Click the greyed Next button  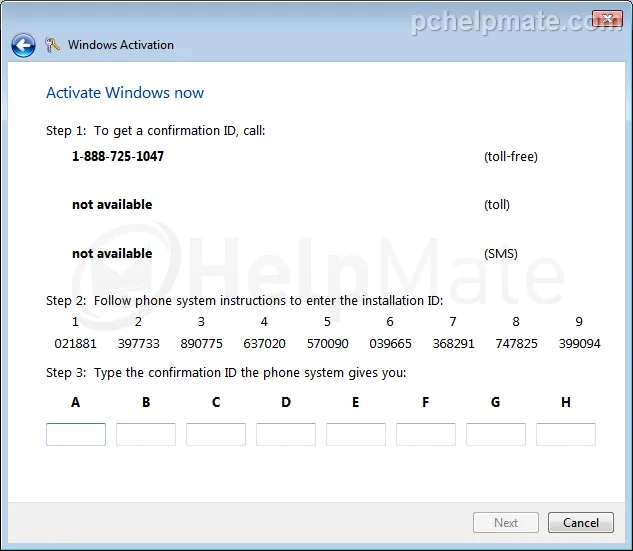click(506, 523)
